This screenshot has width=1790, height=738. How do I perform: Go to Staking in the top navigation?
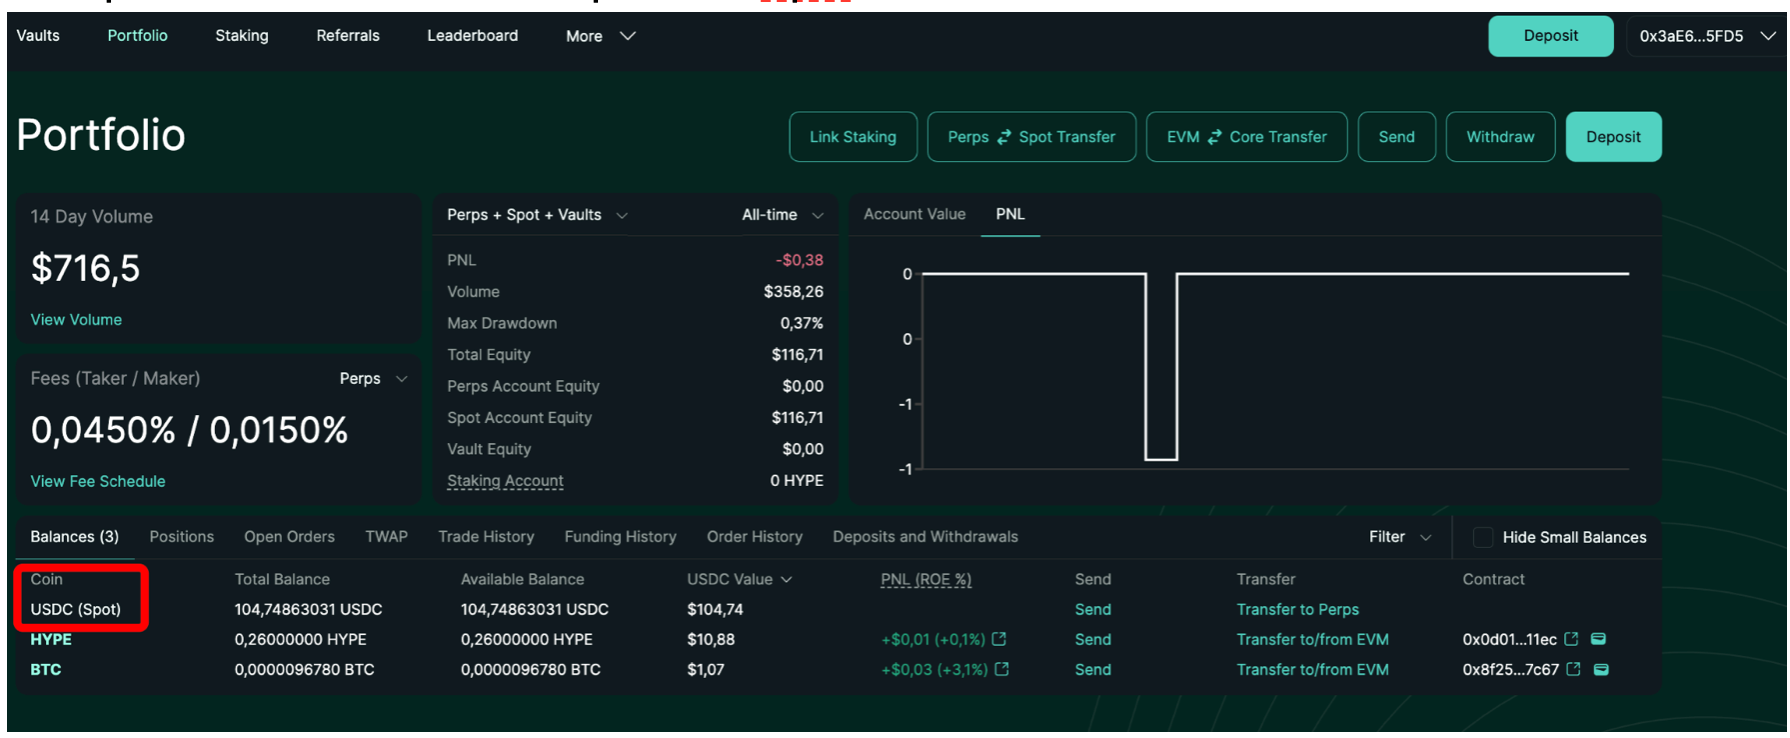tap(242, 36)
